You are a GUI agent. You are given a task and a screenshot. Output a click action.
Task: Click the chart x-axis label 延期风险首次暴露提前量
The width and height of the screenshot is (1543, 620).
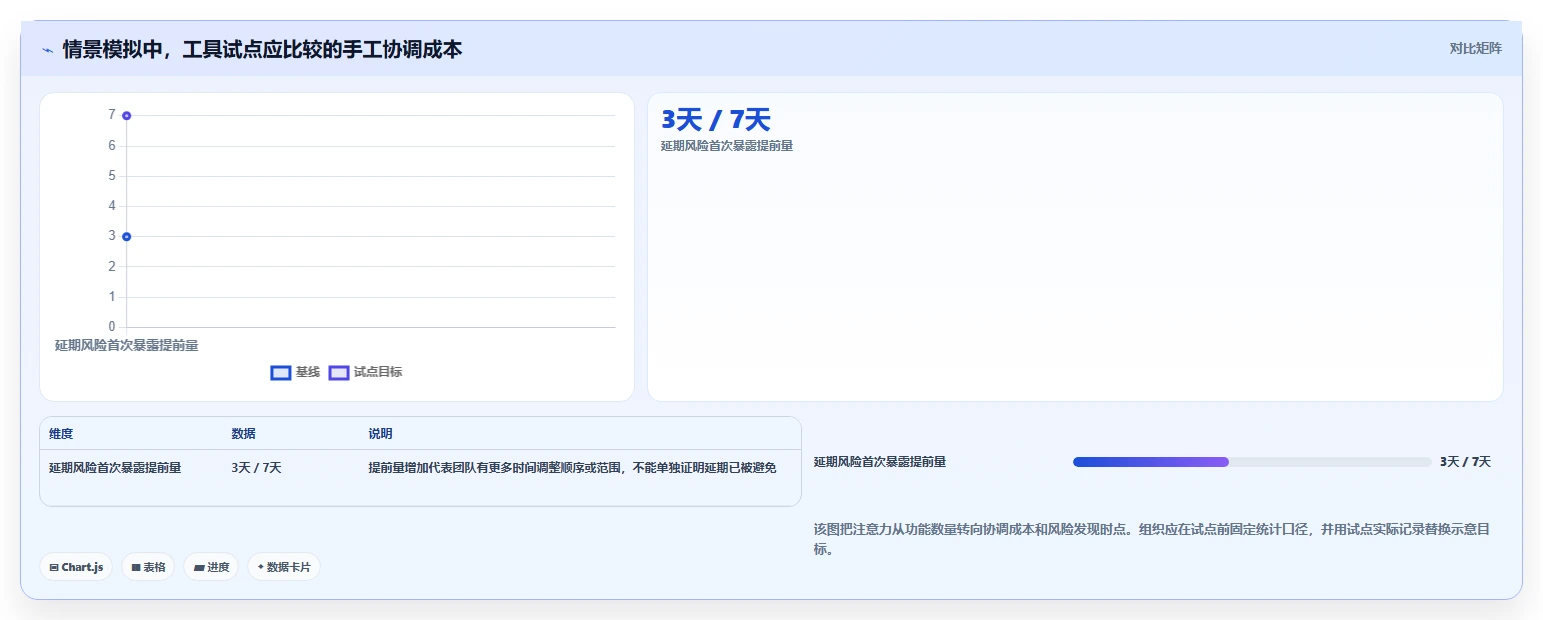pos(127,345)
